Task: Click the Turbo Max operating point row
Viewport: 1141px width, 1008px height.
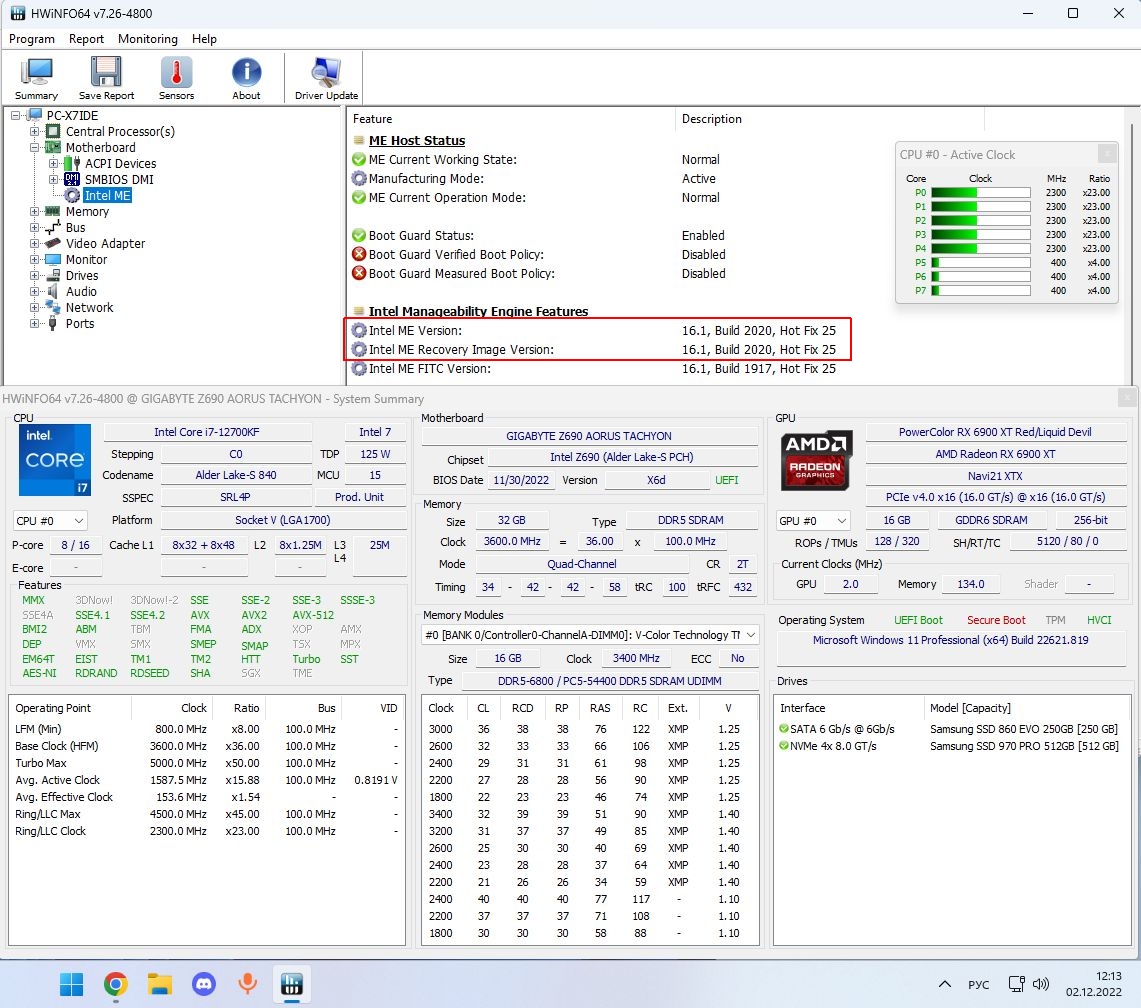Action: [207, 763]
